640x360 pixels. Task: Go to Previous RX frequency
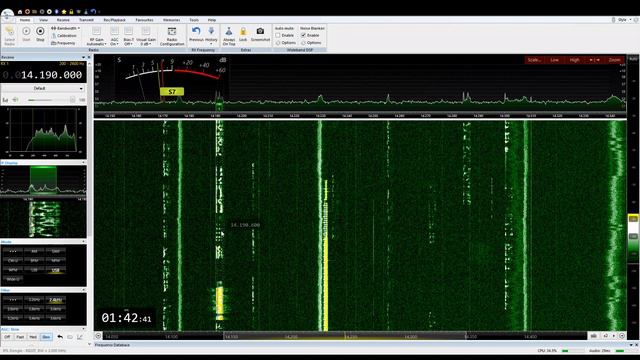click(196, 34)
